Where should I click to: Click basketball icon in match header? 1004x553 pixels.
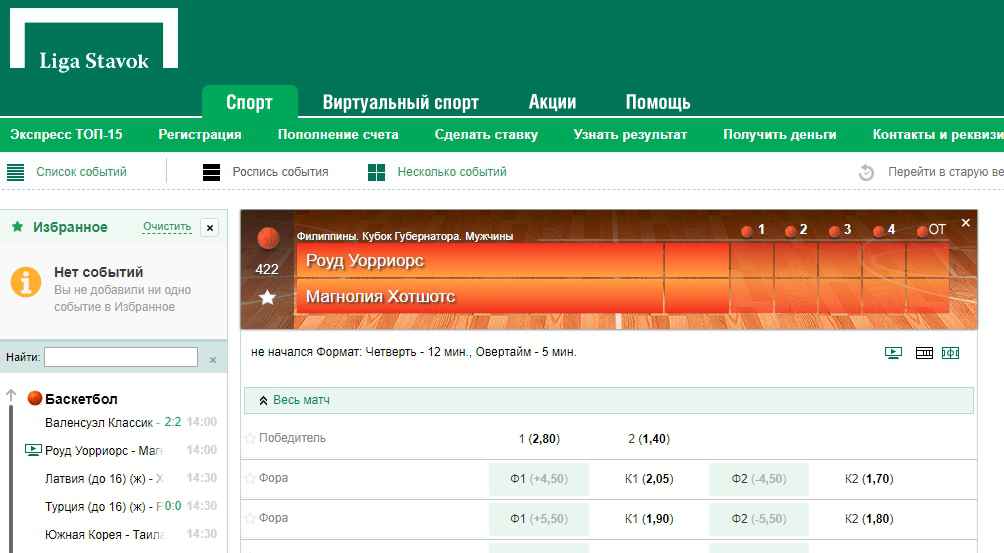[268, 238]
